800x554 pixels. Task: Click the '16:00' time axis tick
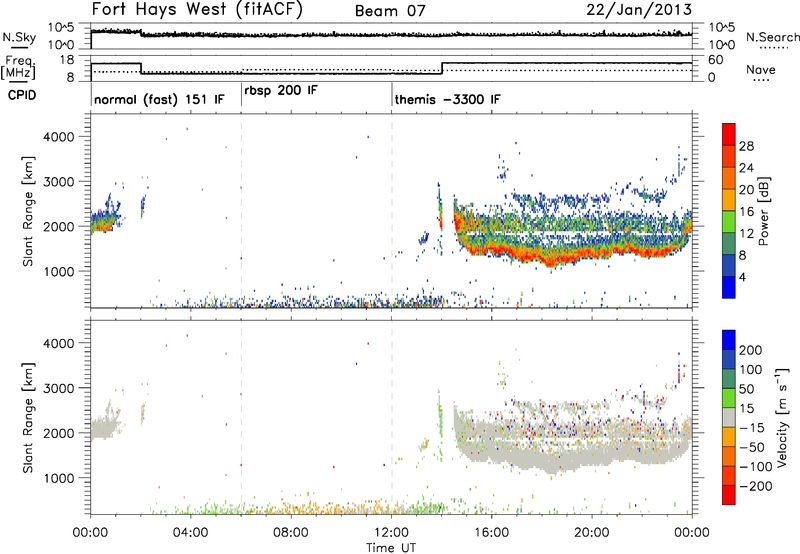pyautogui.click(x=491, y=533)
